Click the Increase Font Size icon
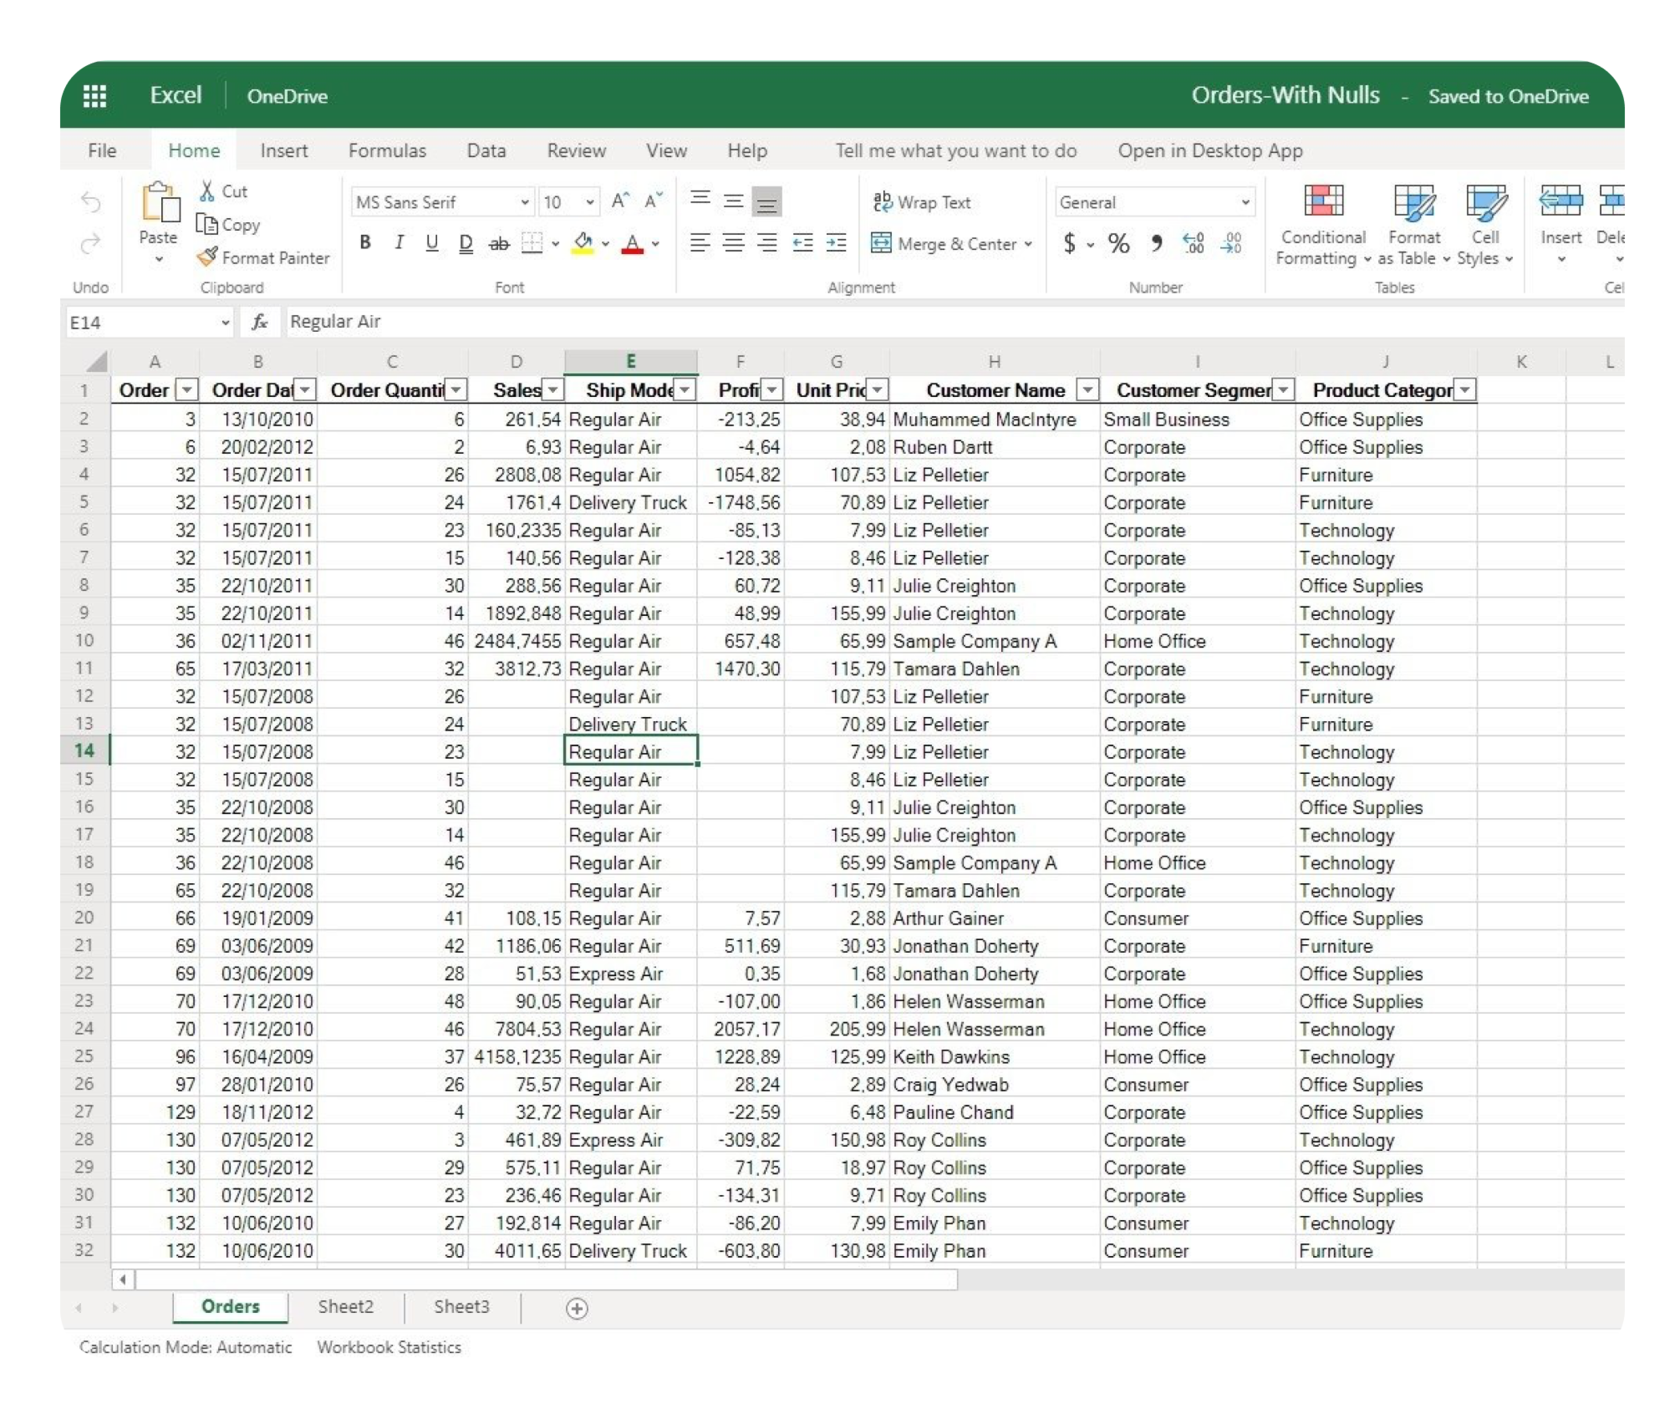Image resolution: width=1680 pixels, height=1414 pixels. point(620,201)
